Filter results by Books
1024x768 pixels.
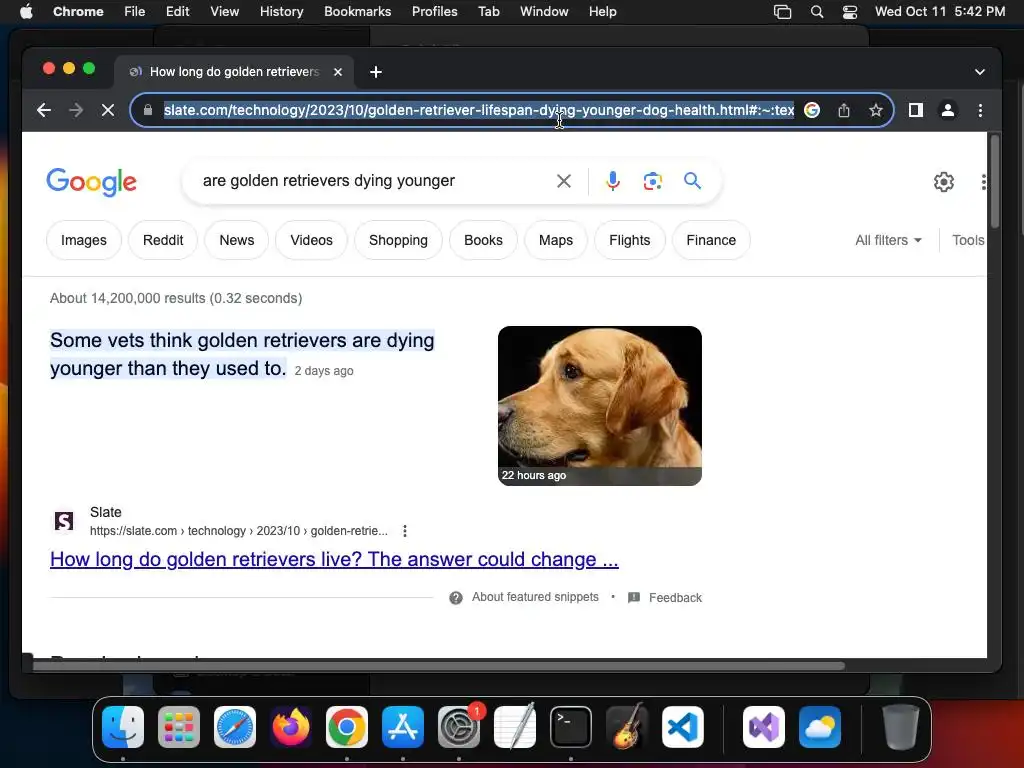(x=483, y=240)
